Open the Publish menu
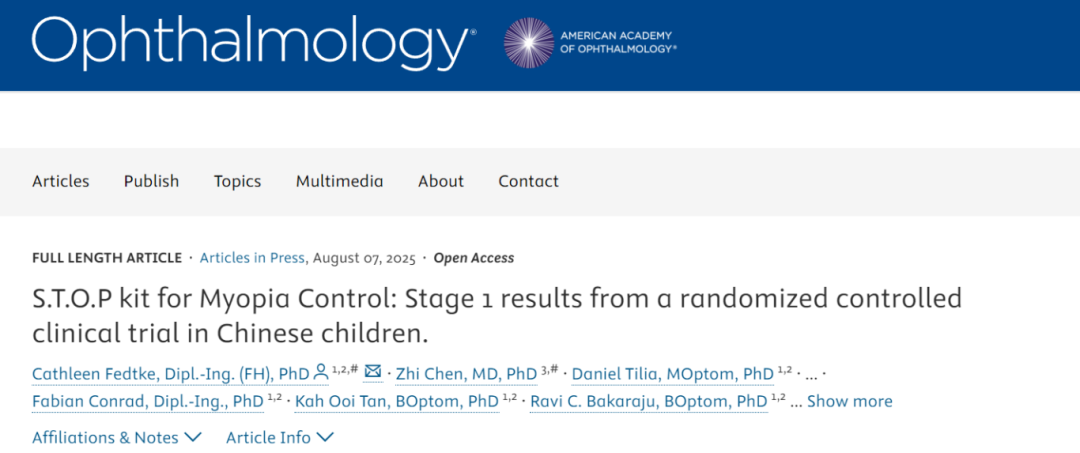Viewport: 1080px width, 453px height. pos(151,181)
